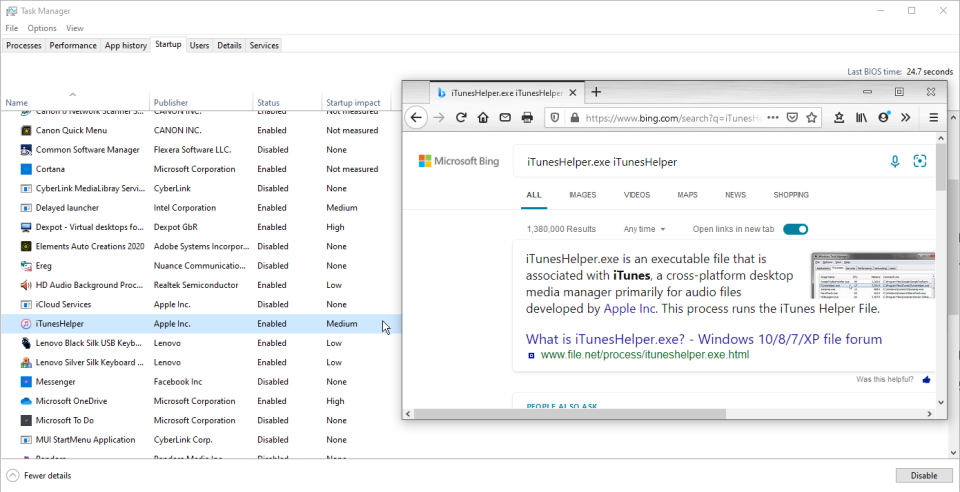
Task: Select the Bing IMAGES search tab
Action: [x=582, y=195]
